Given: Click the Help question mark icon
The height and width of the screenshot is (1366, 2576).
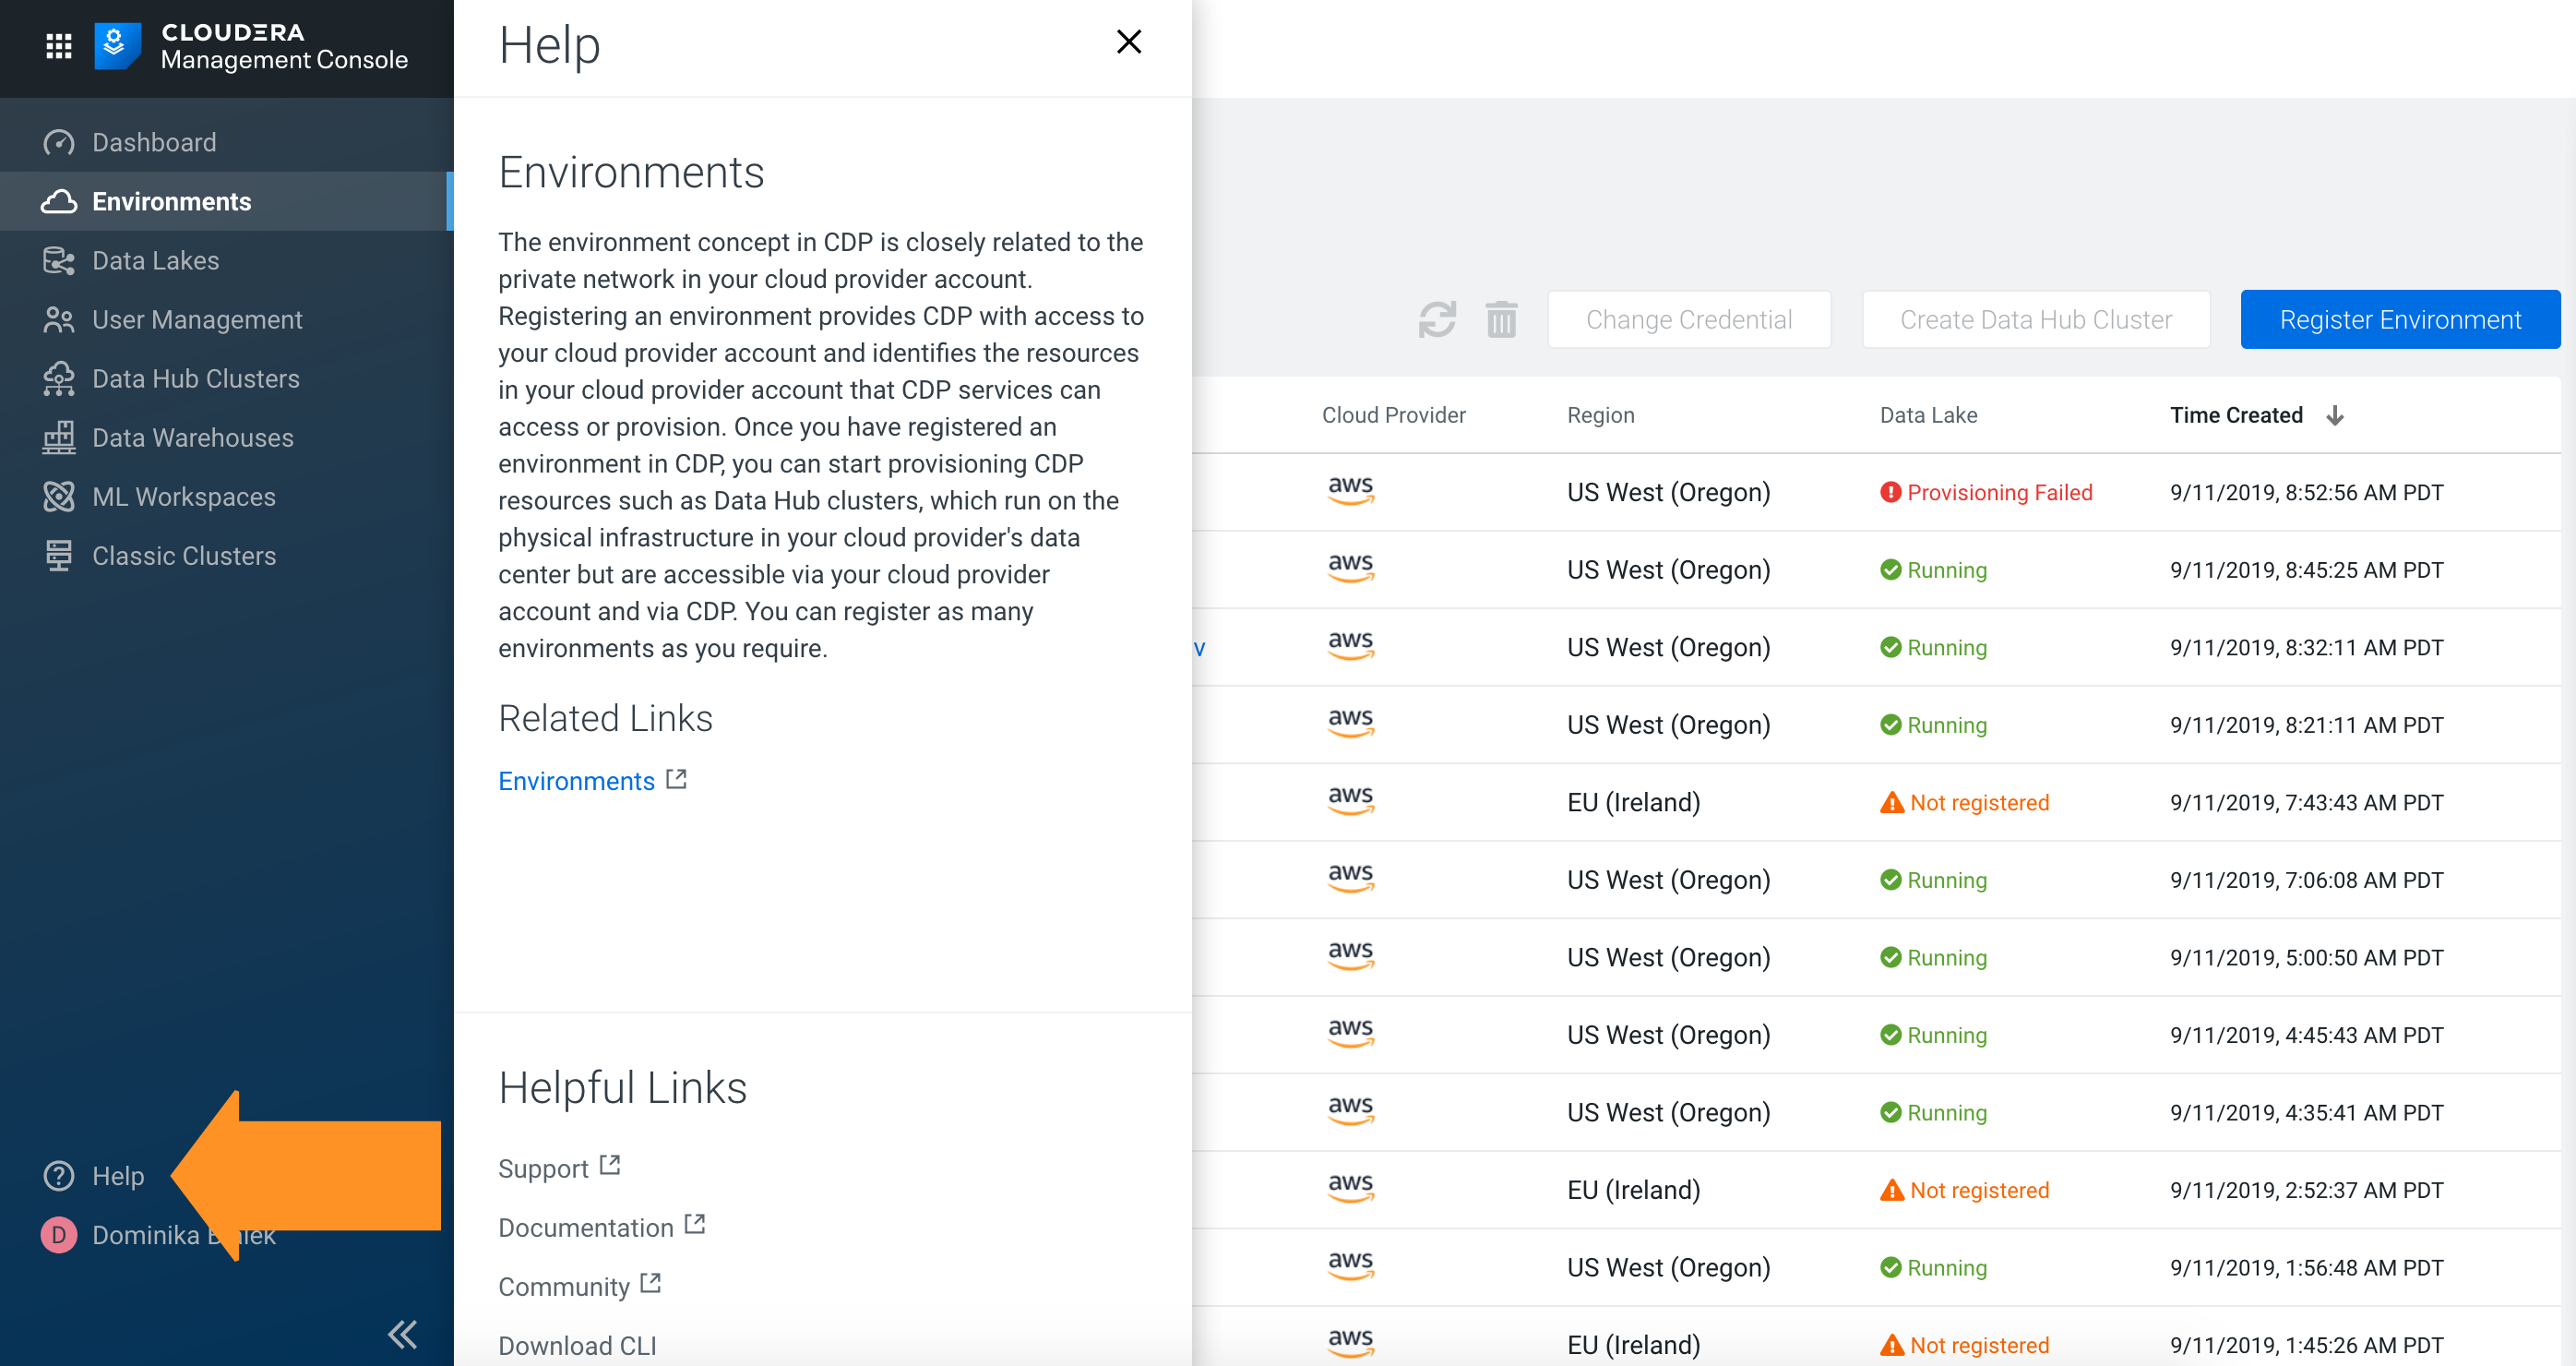Looking at the screenshot, I should click(59, 1175).
